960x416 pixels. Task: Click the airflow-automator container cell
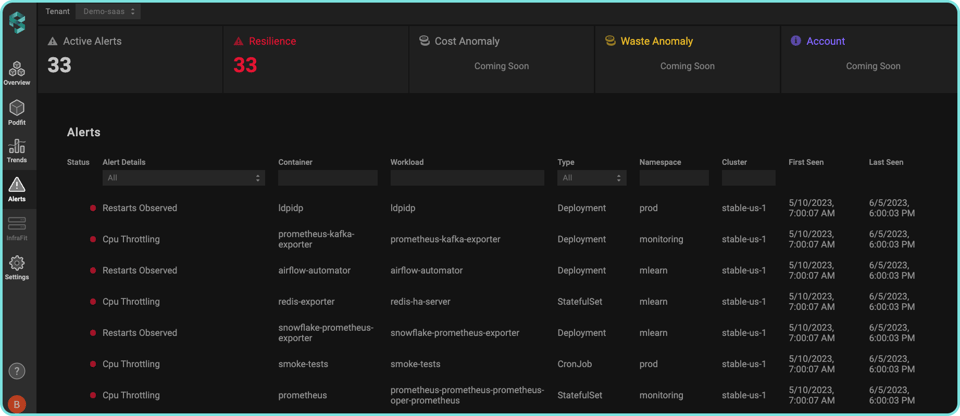(314, 271)
